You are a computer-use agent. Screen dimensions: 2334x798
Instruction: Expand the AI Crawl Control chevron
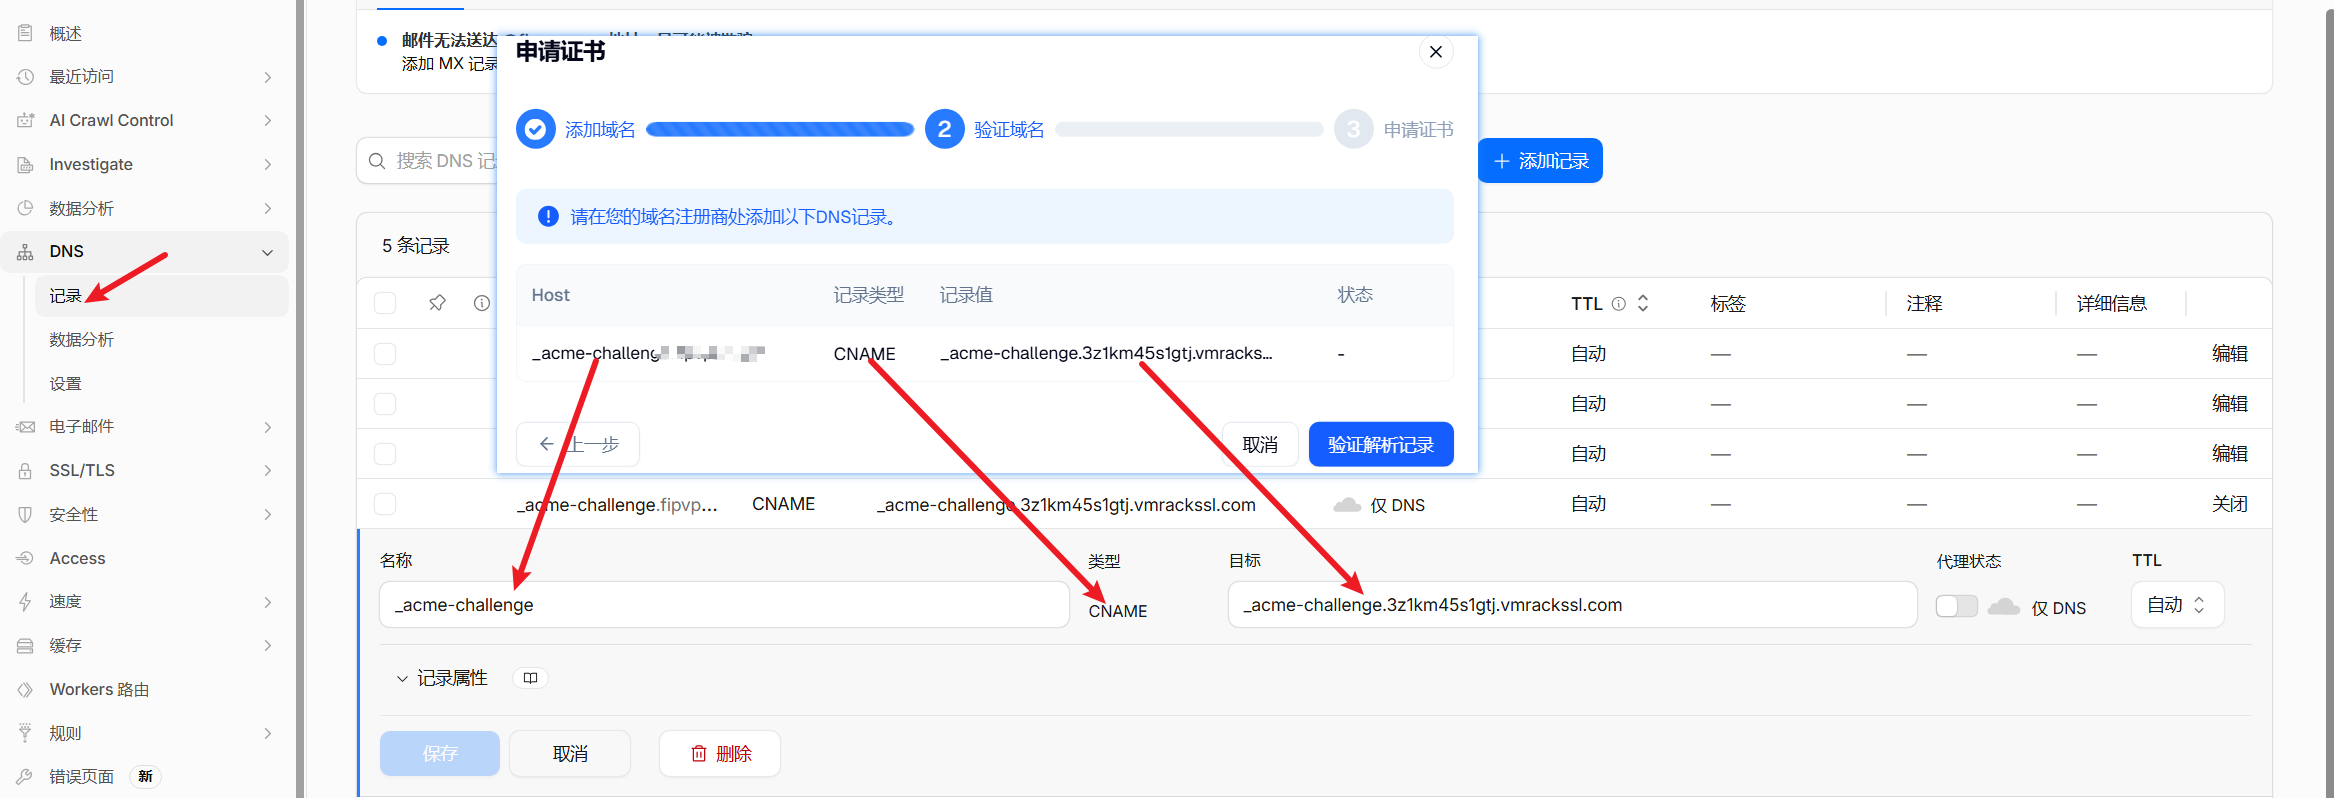(x=267, y=120)
